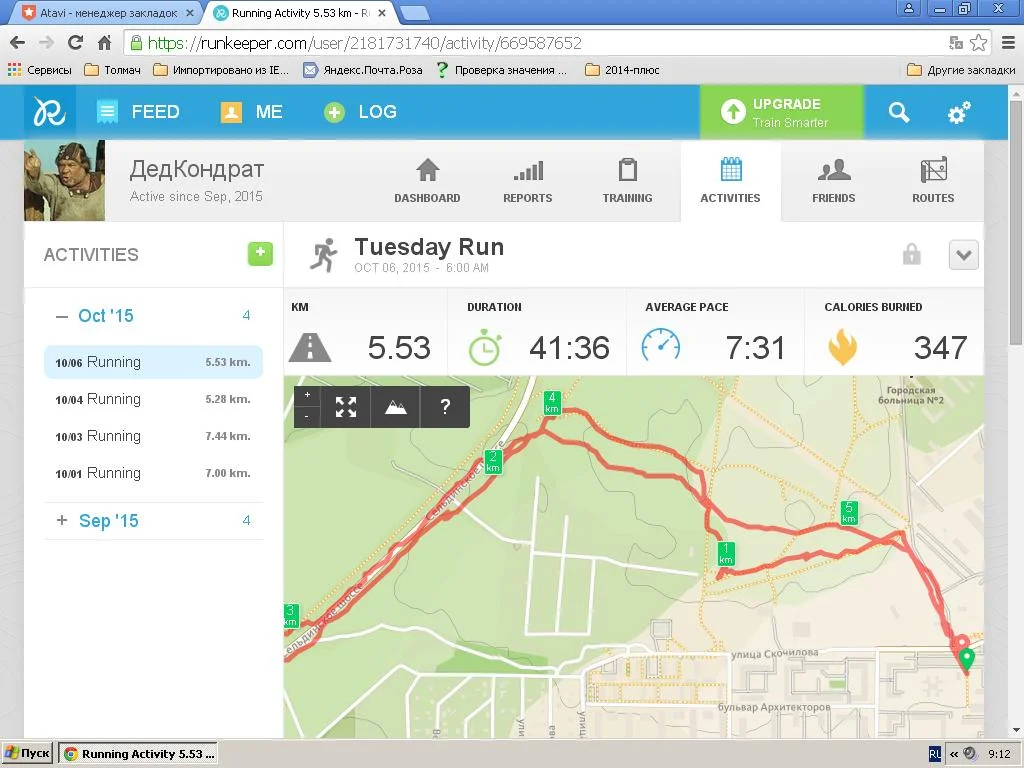
Task: Click the Upgrade Train Smarter button
Action: click(782, 112)
